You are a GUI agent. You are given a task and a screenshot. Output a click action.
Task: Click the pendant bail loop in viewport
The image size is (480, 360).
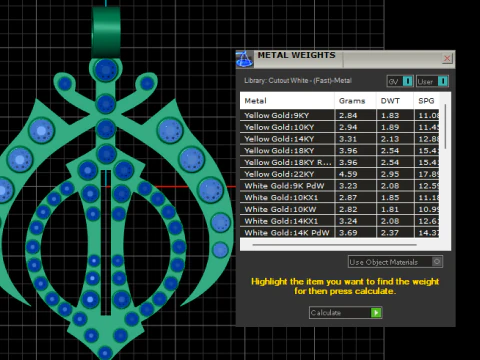(x=106, y=32)
